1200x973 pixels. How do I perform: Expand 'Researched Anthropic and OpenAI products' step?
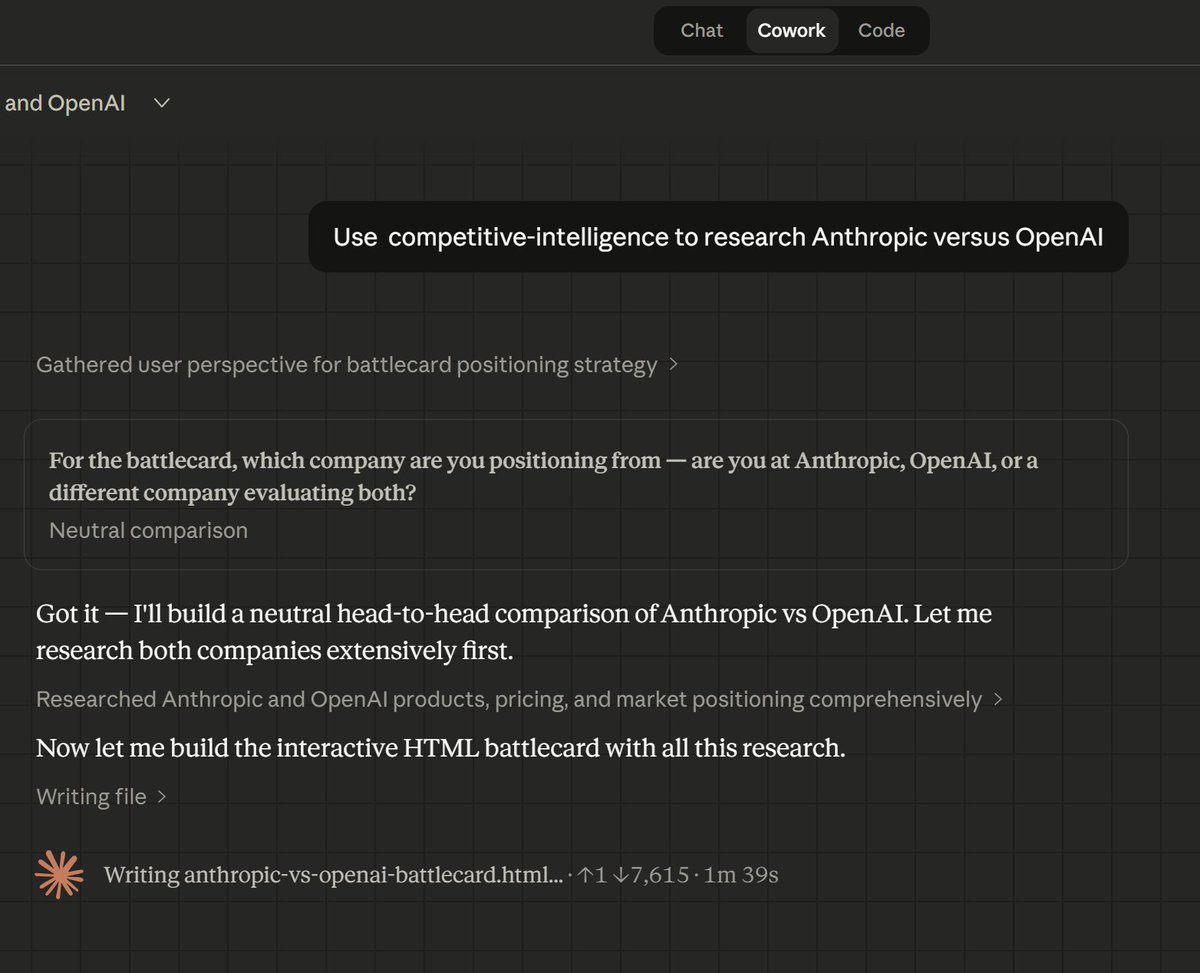tap(519, 699)
